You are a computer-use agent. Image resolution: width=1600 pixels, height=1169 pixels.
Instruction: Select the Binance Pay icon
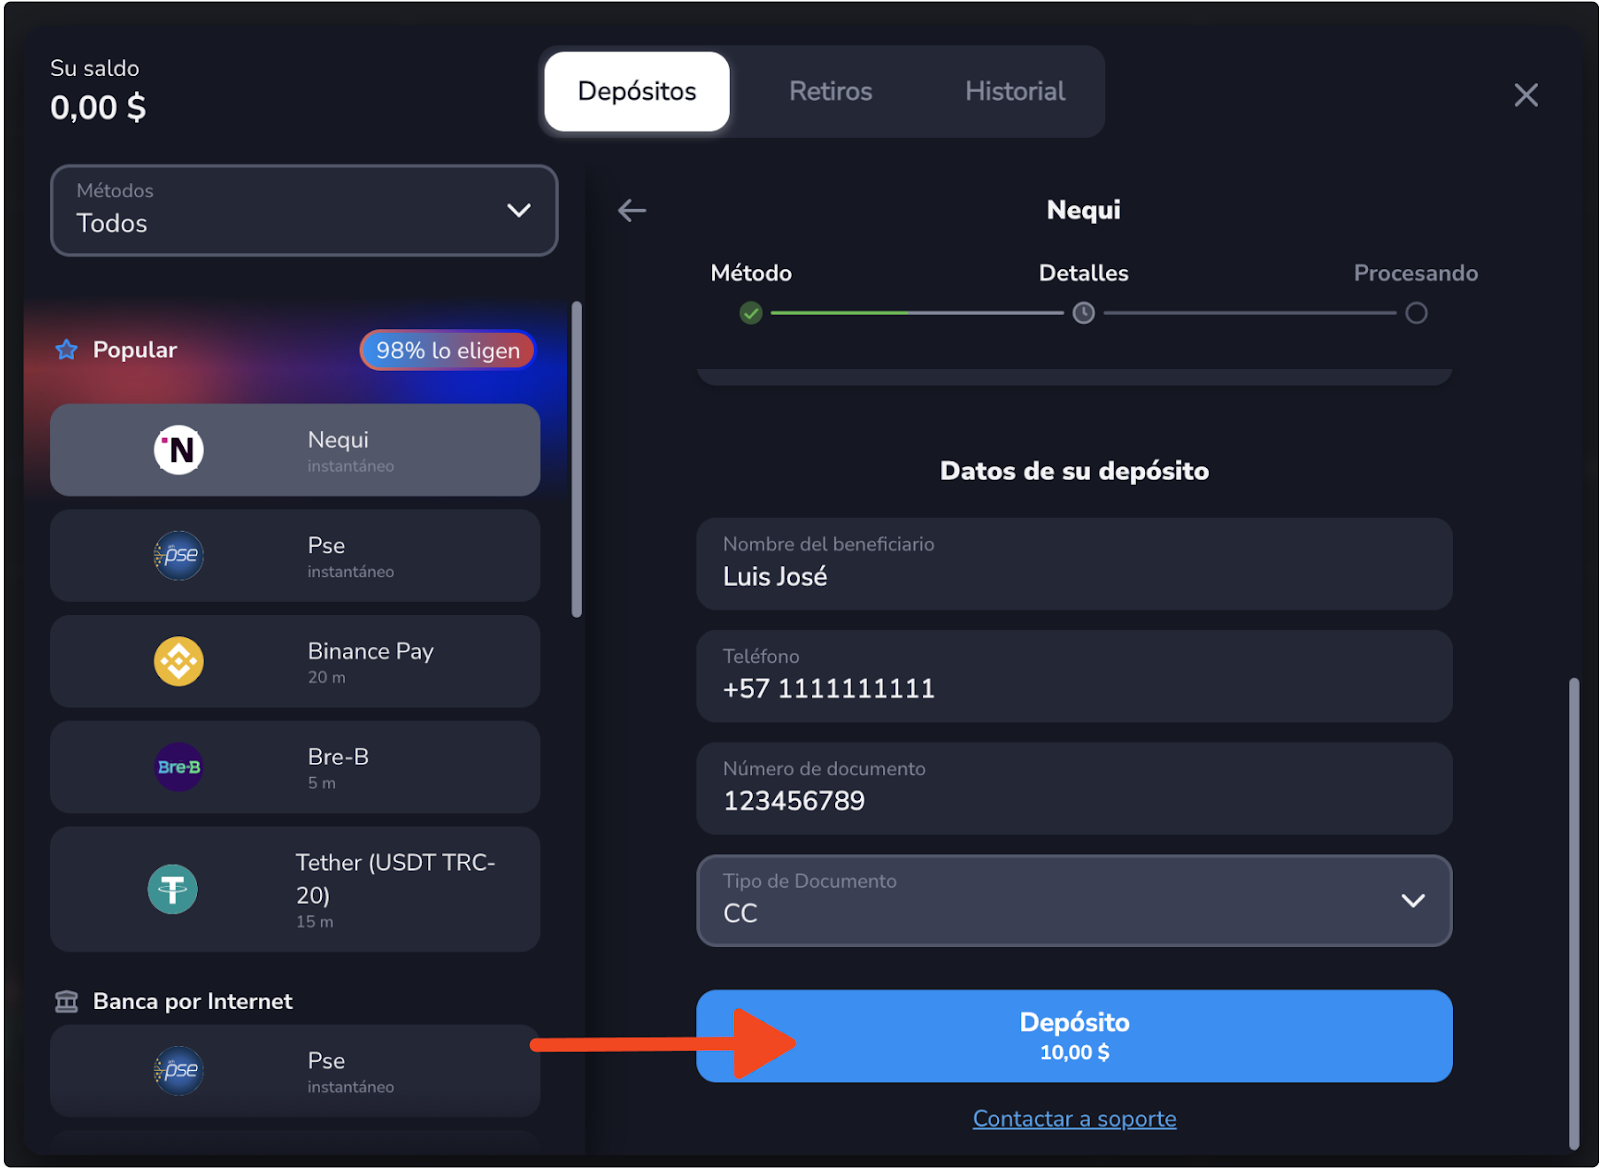pos(179,662)
